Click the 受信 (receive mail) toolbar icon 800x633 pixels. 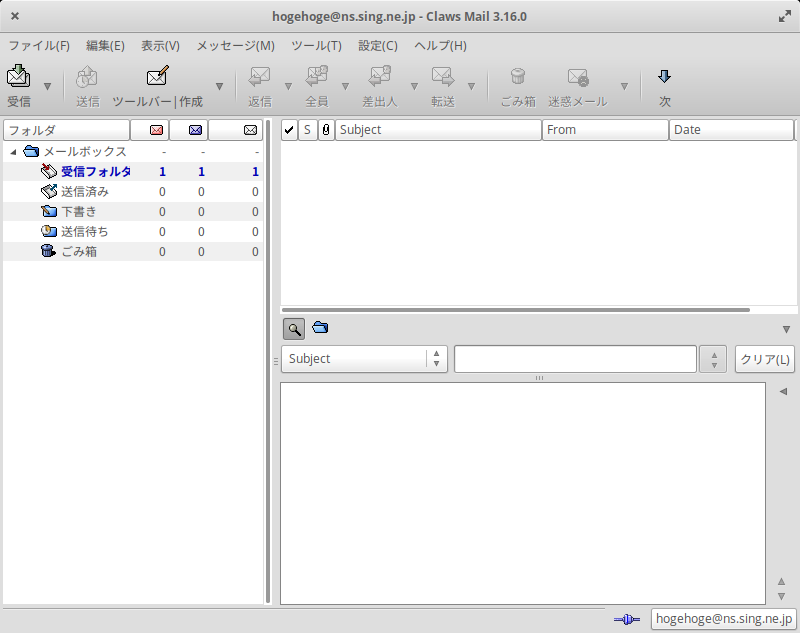click(x=18, y=77)
